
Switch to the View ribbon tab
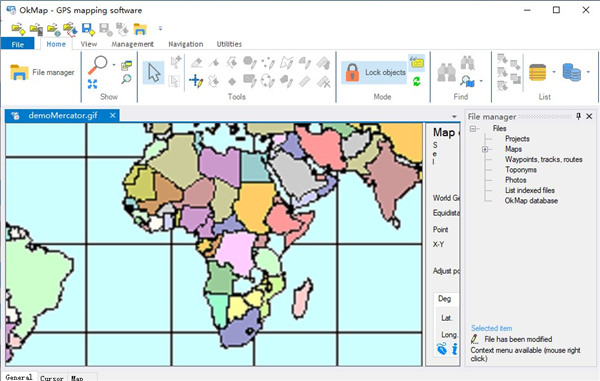pyautogui.click(x=88, y=44)
